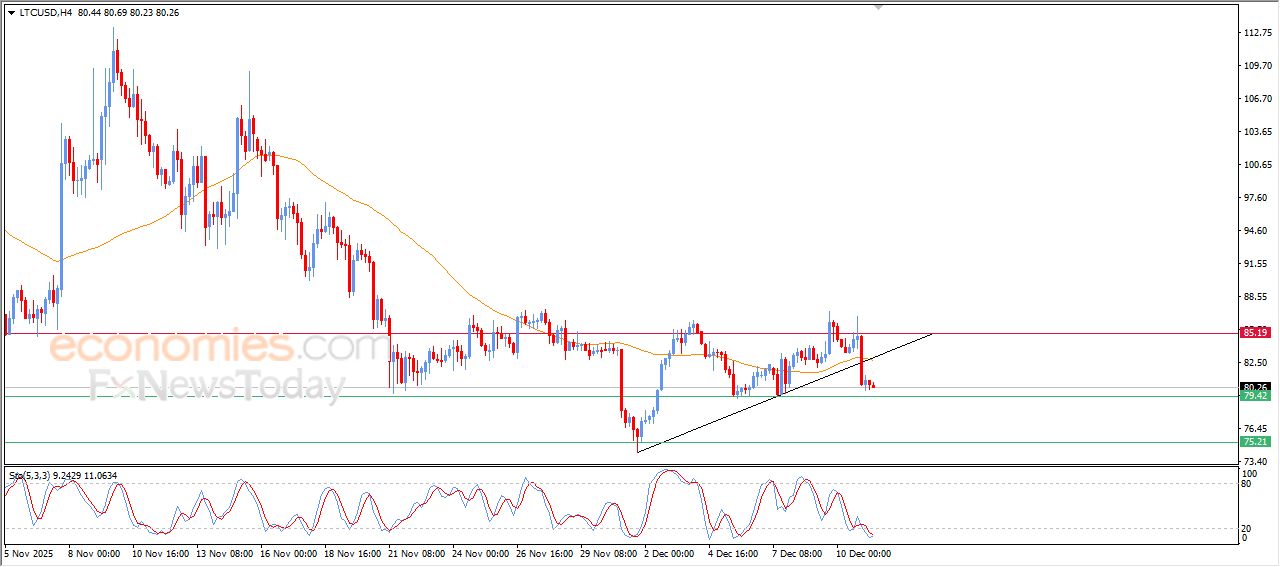The height and width of the screenshot is (567, 1280).
Task: Click the 5 Nov 2025 date label
Action: (31, 553)
